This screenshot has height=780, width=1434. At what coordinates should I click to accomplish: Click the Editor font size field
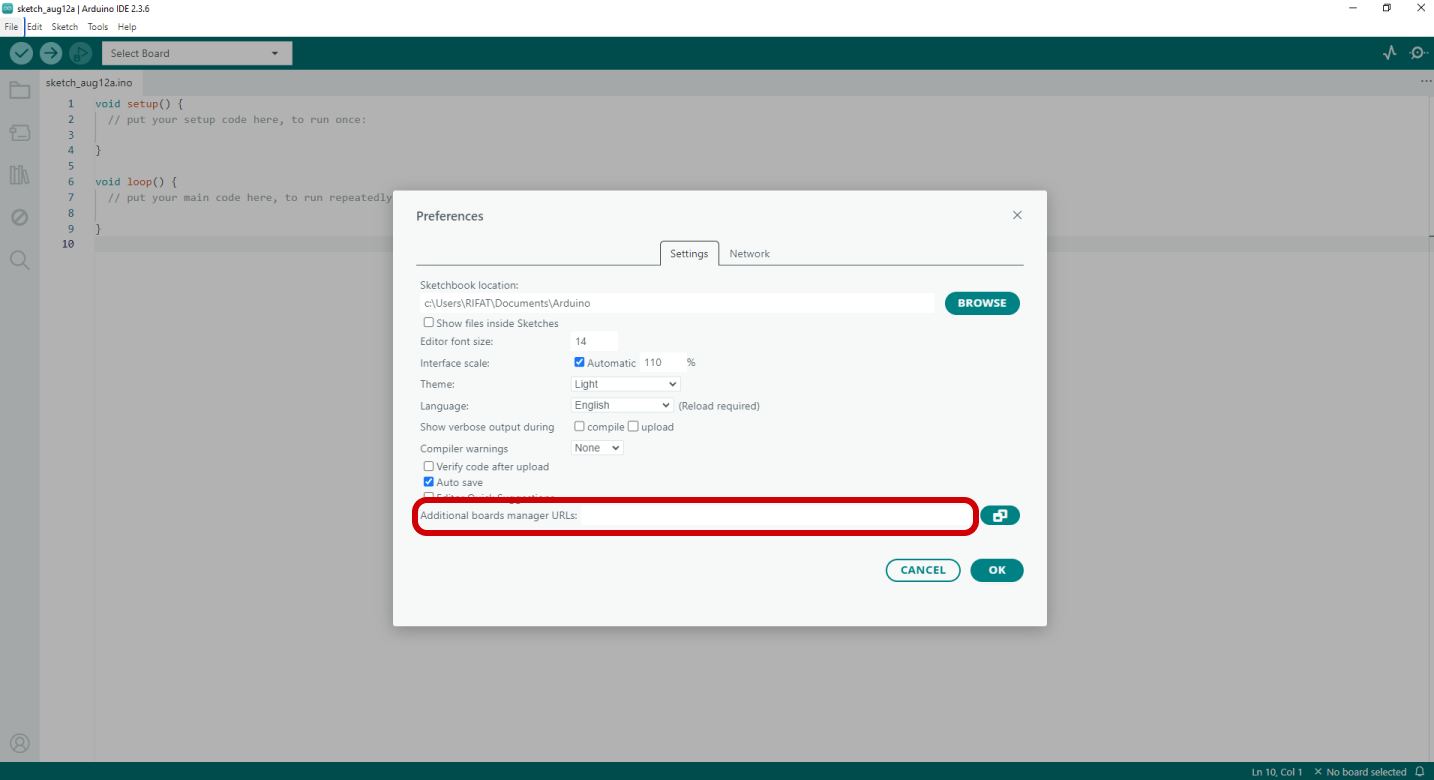594,342
